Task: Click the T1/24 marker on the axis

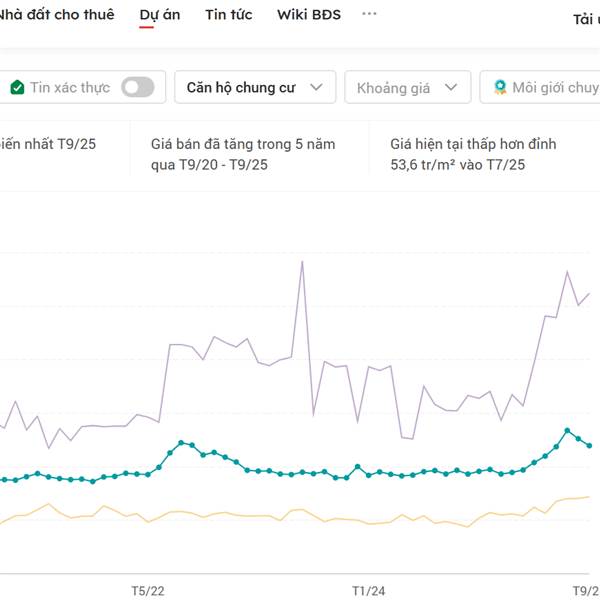Action: point(368,590)
